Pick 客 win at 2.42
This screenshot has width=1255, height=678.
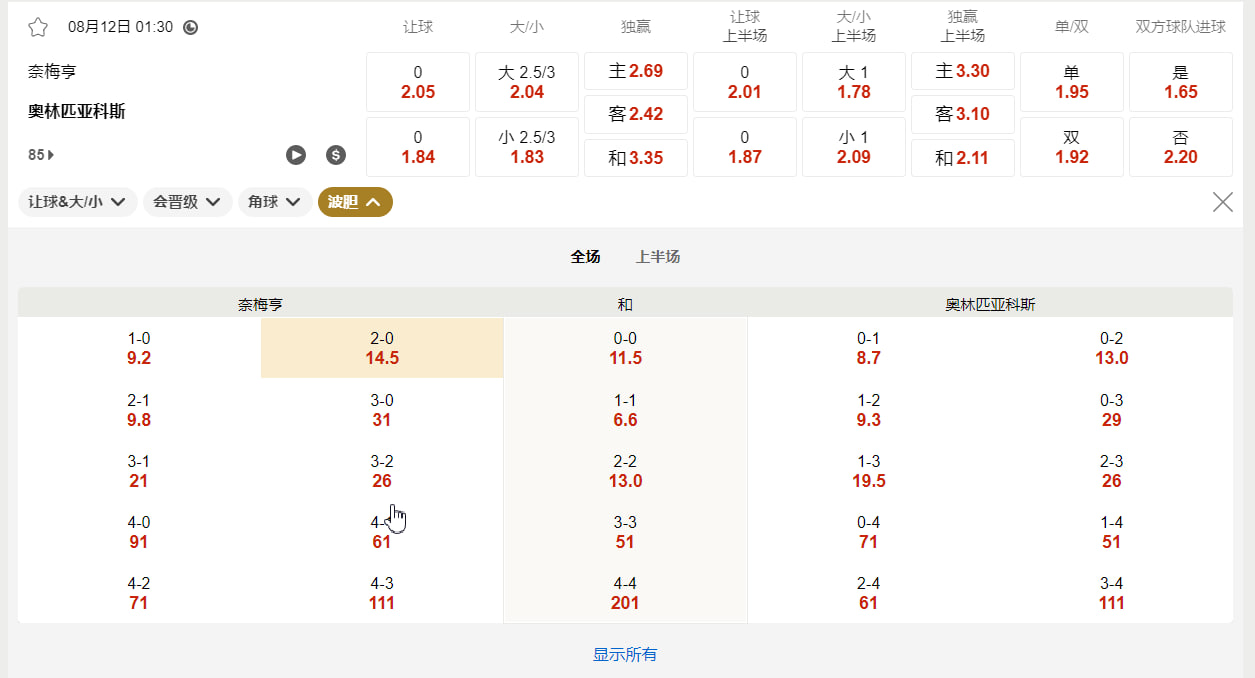tap(636, 114)
